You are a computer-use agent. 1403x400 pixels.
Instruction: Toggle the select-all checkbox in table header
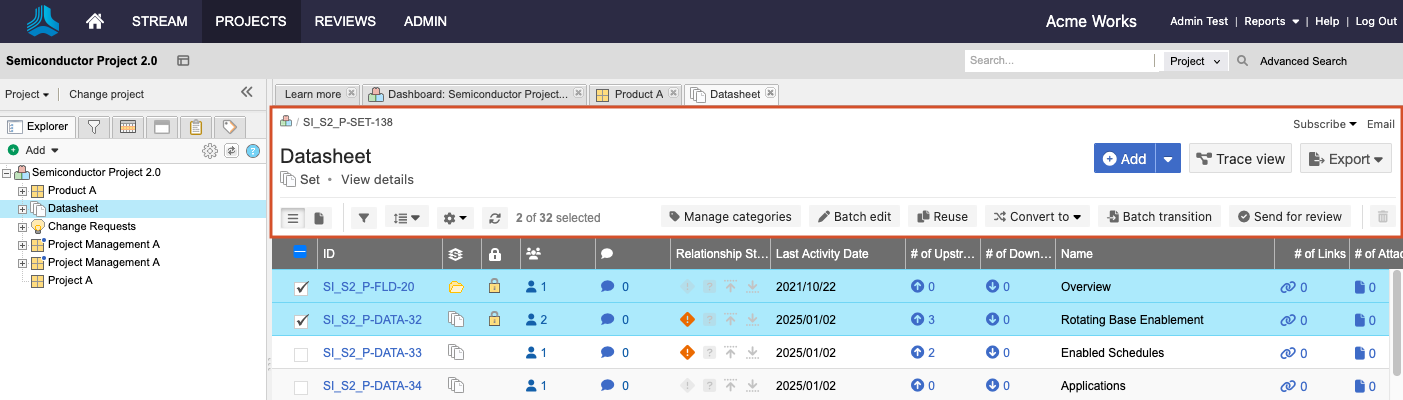[300, 254]
